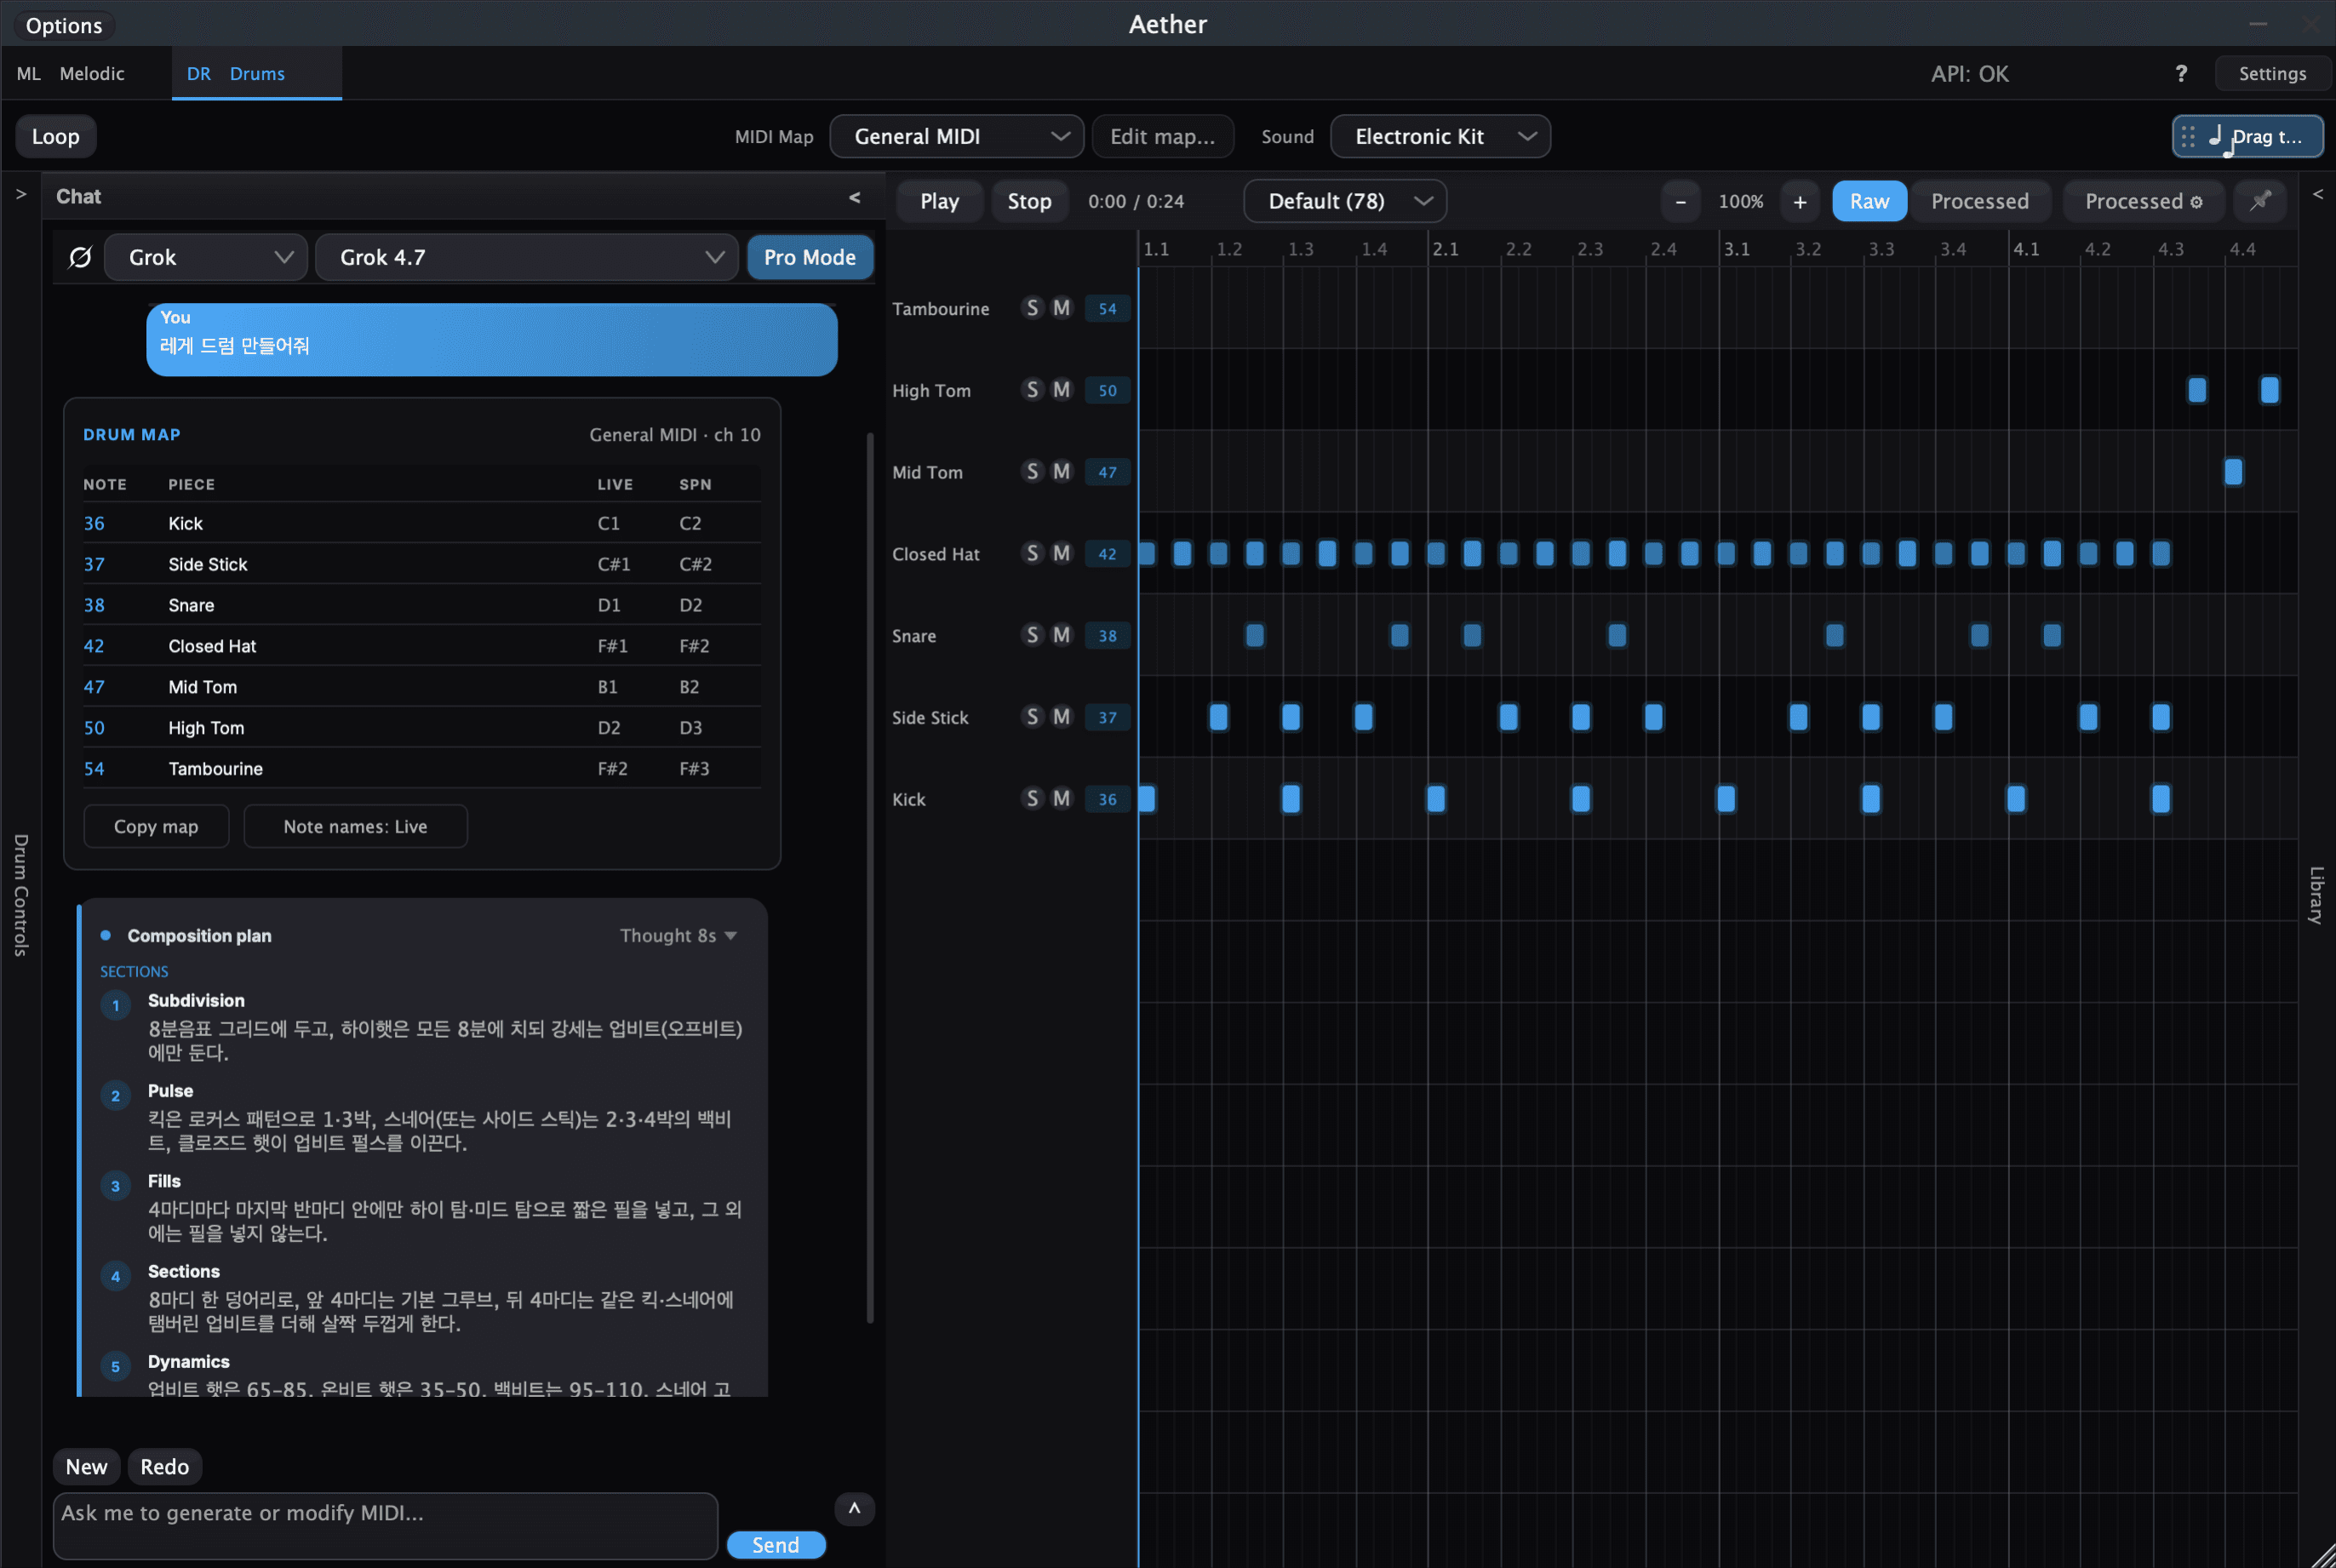Send the chat message

click(x=776, y=1545)
